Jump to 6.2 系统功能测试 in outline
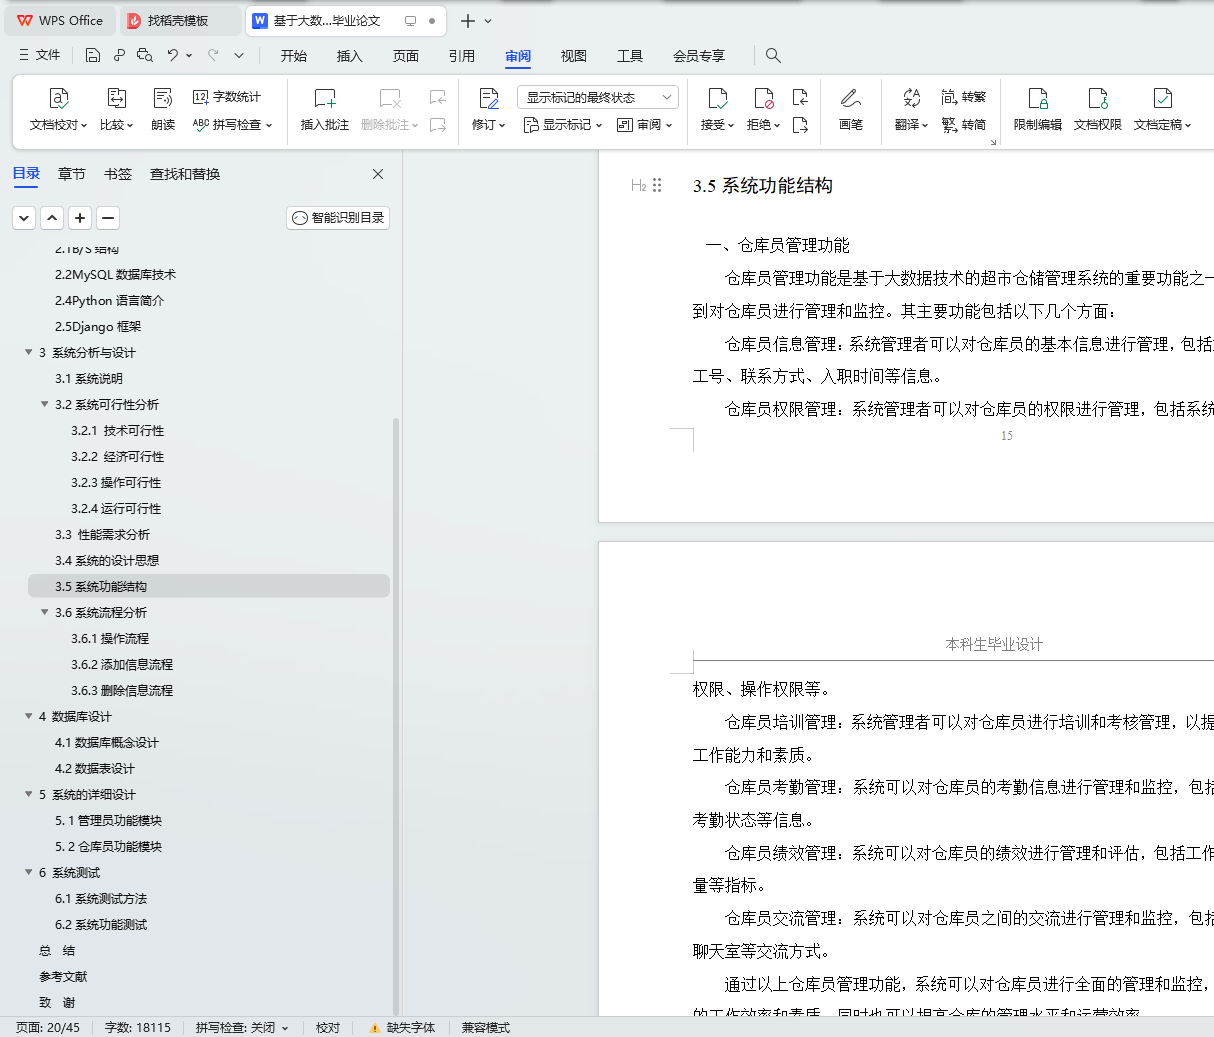Screen dimensions: 1214x1037 click(x=101, y=924)
